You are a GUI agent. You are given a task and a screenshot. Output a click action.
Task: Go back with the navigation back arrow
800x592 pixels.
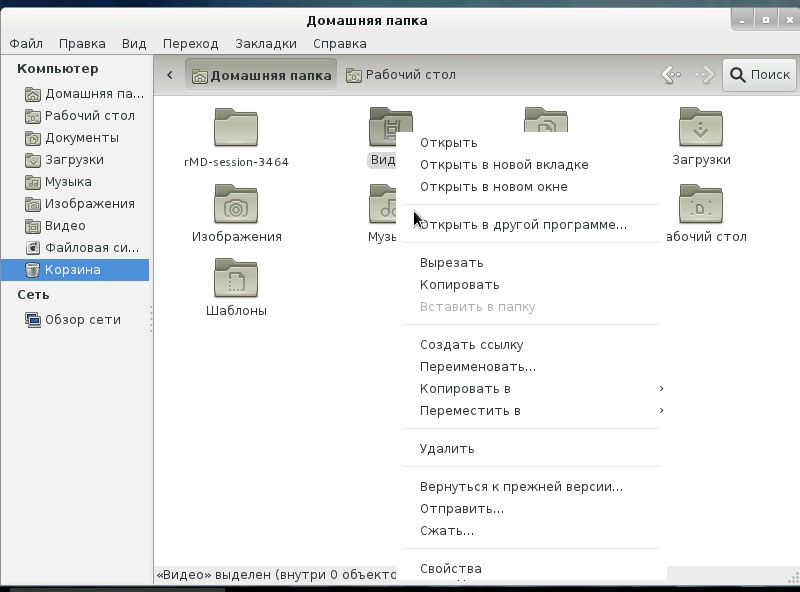tap(671, 75)
